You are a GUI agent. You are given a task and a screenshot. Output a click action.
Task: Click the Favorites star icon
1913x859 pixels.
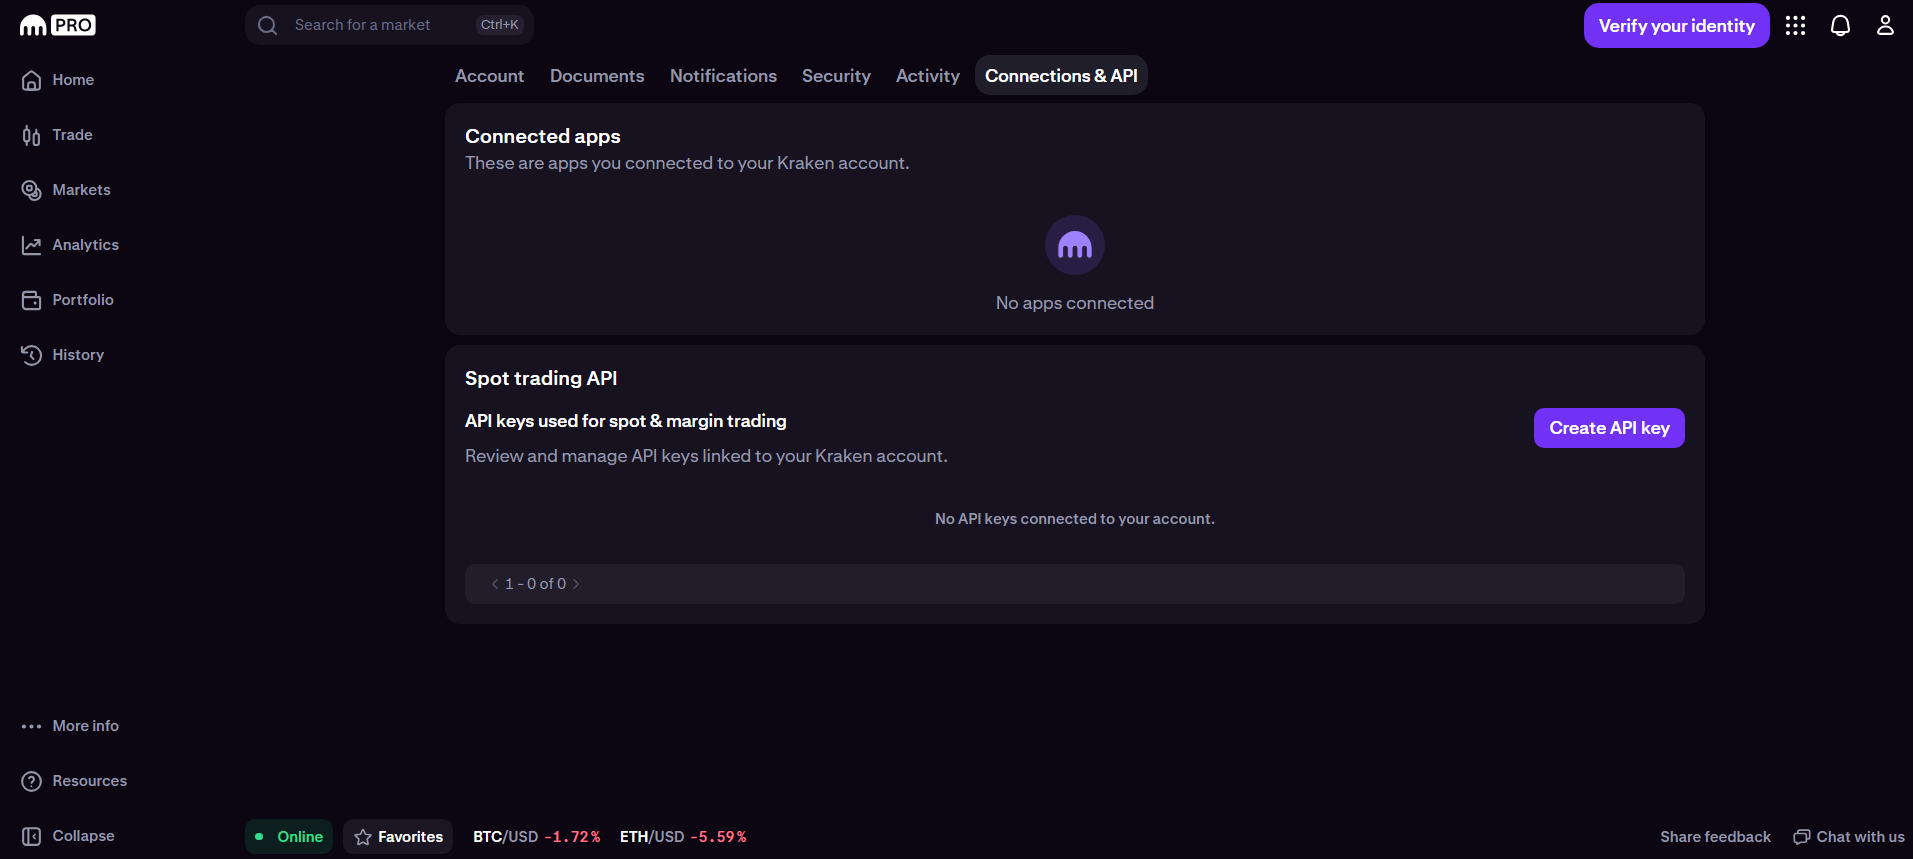click(x=363, y=837)
